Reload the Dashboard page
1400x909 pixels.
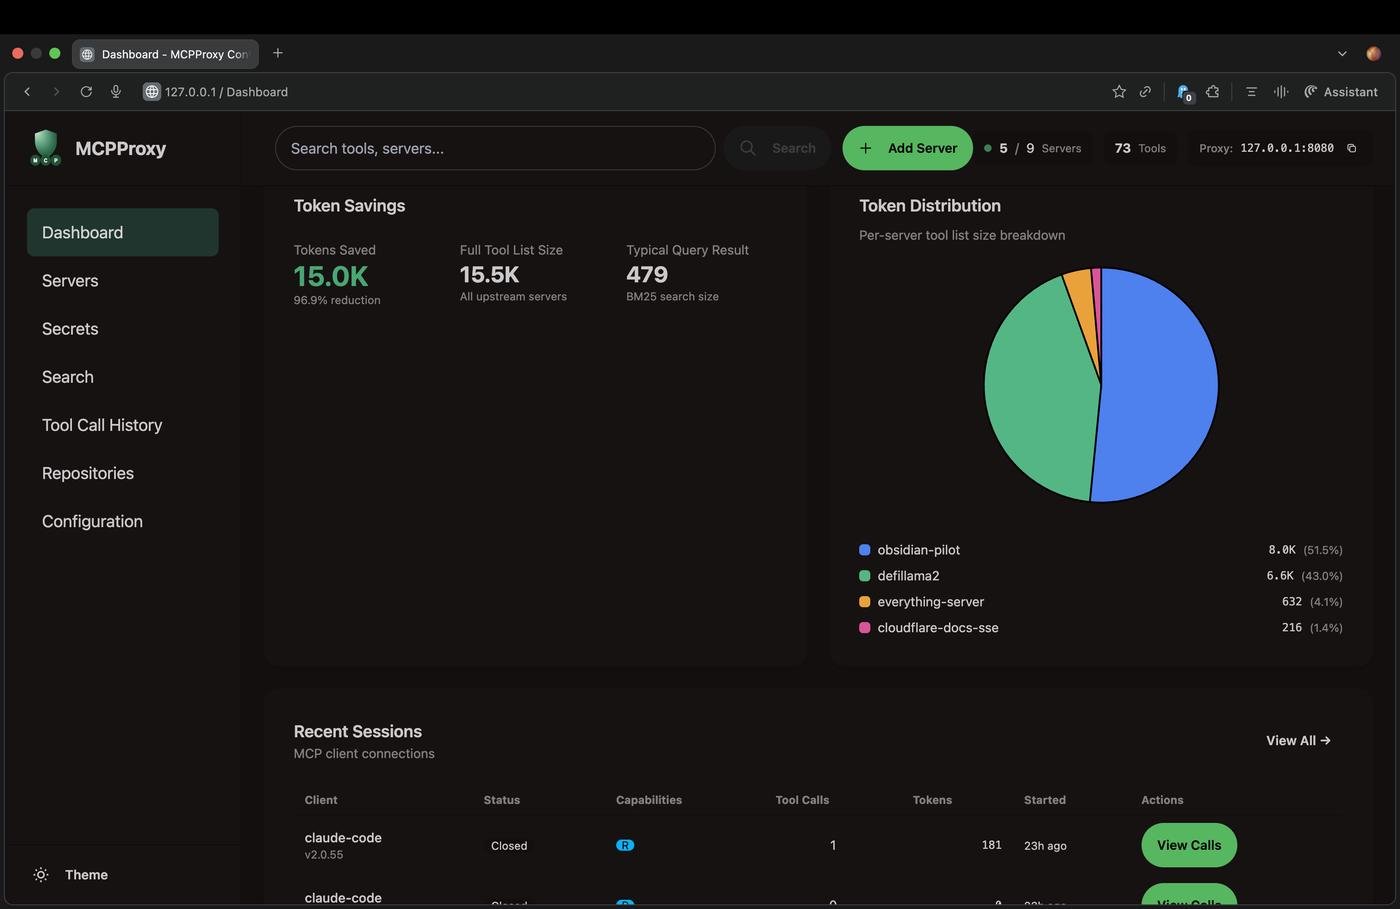click(86, 92)
